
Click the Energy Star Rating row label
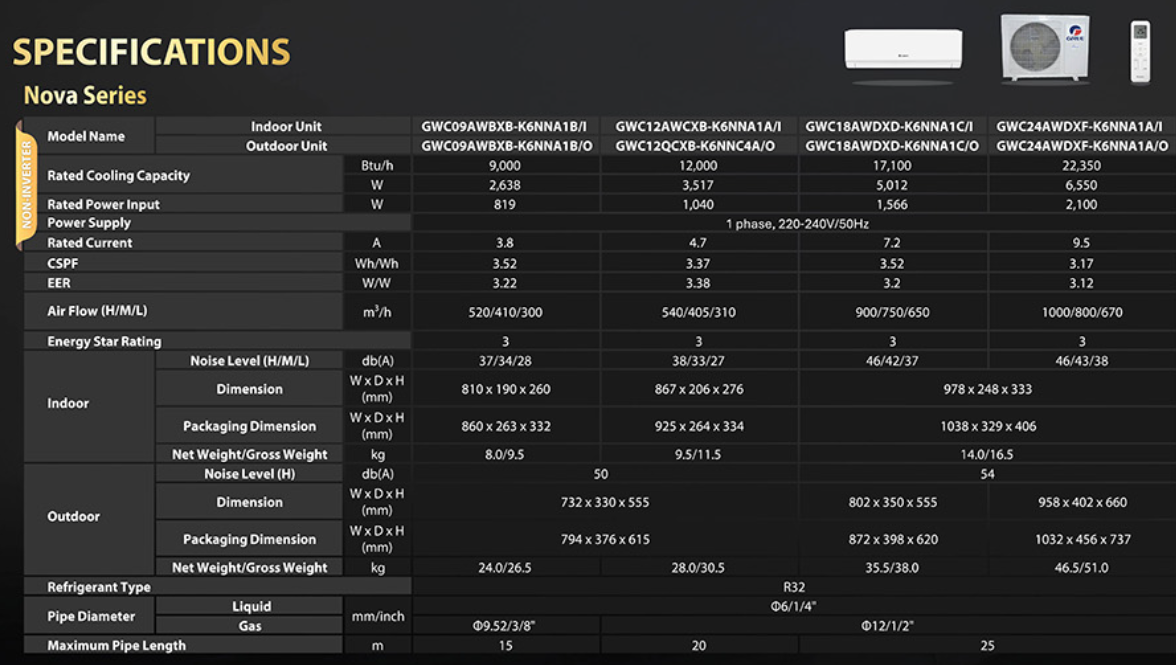click(104, 341)
